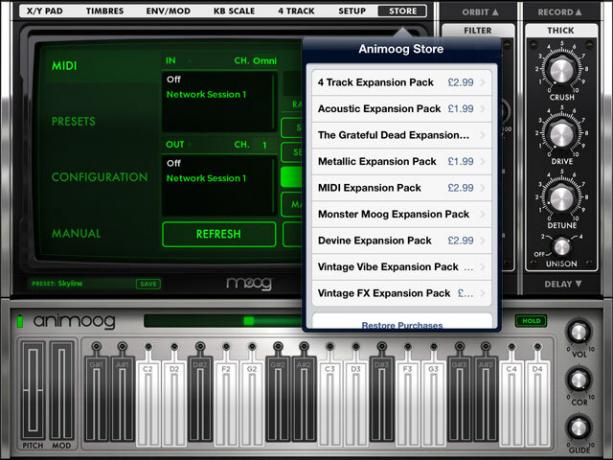This screenshot has width=613, height=460.
Task: Select Network Session 1 under MIDI IN
Action: 206,94
